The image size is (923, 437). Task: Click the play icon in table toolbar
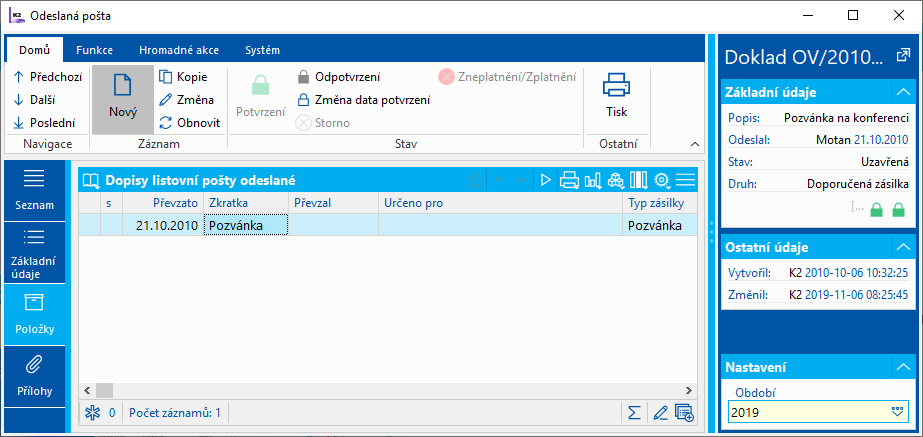pos(546,180)
